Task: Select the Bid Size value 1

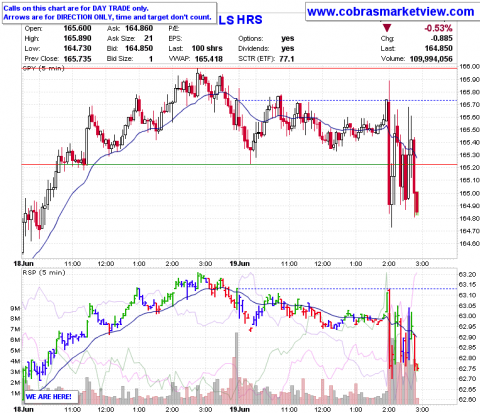Action: click(151, 59)
